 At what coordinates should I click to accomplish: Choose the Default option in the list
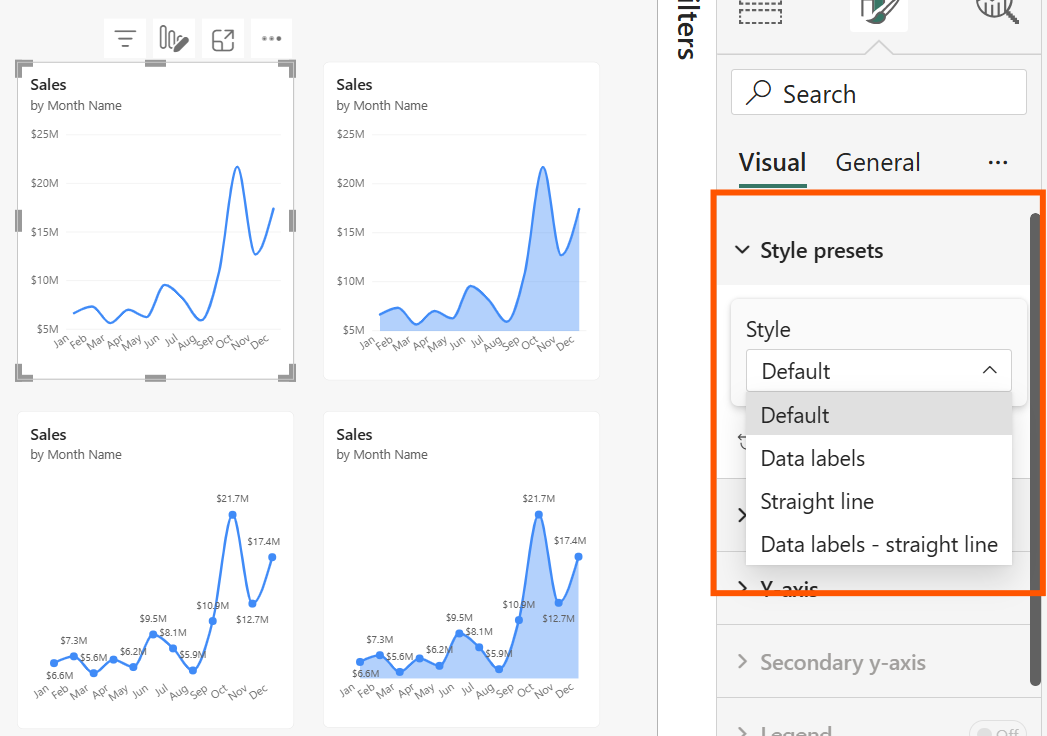pyautogui.click(x=879, y=415)
